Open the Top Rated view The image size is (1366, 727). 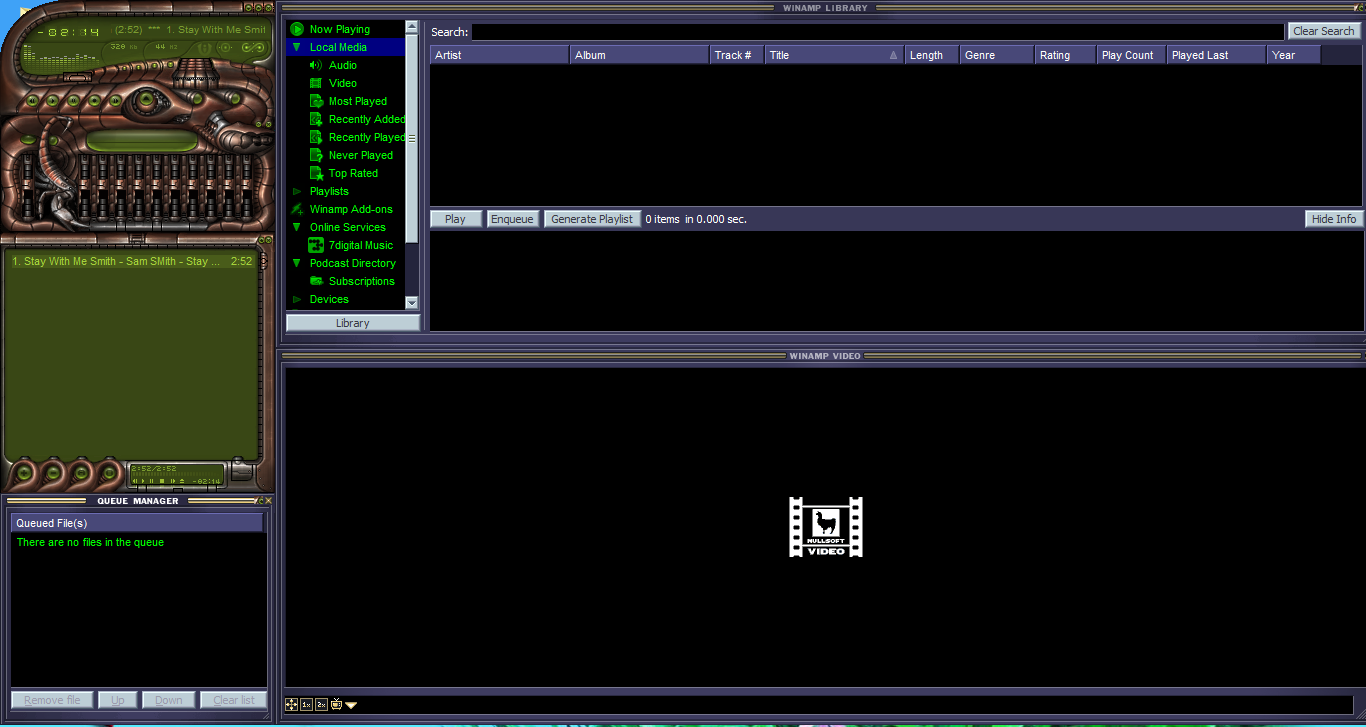coord(353,173)
